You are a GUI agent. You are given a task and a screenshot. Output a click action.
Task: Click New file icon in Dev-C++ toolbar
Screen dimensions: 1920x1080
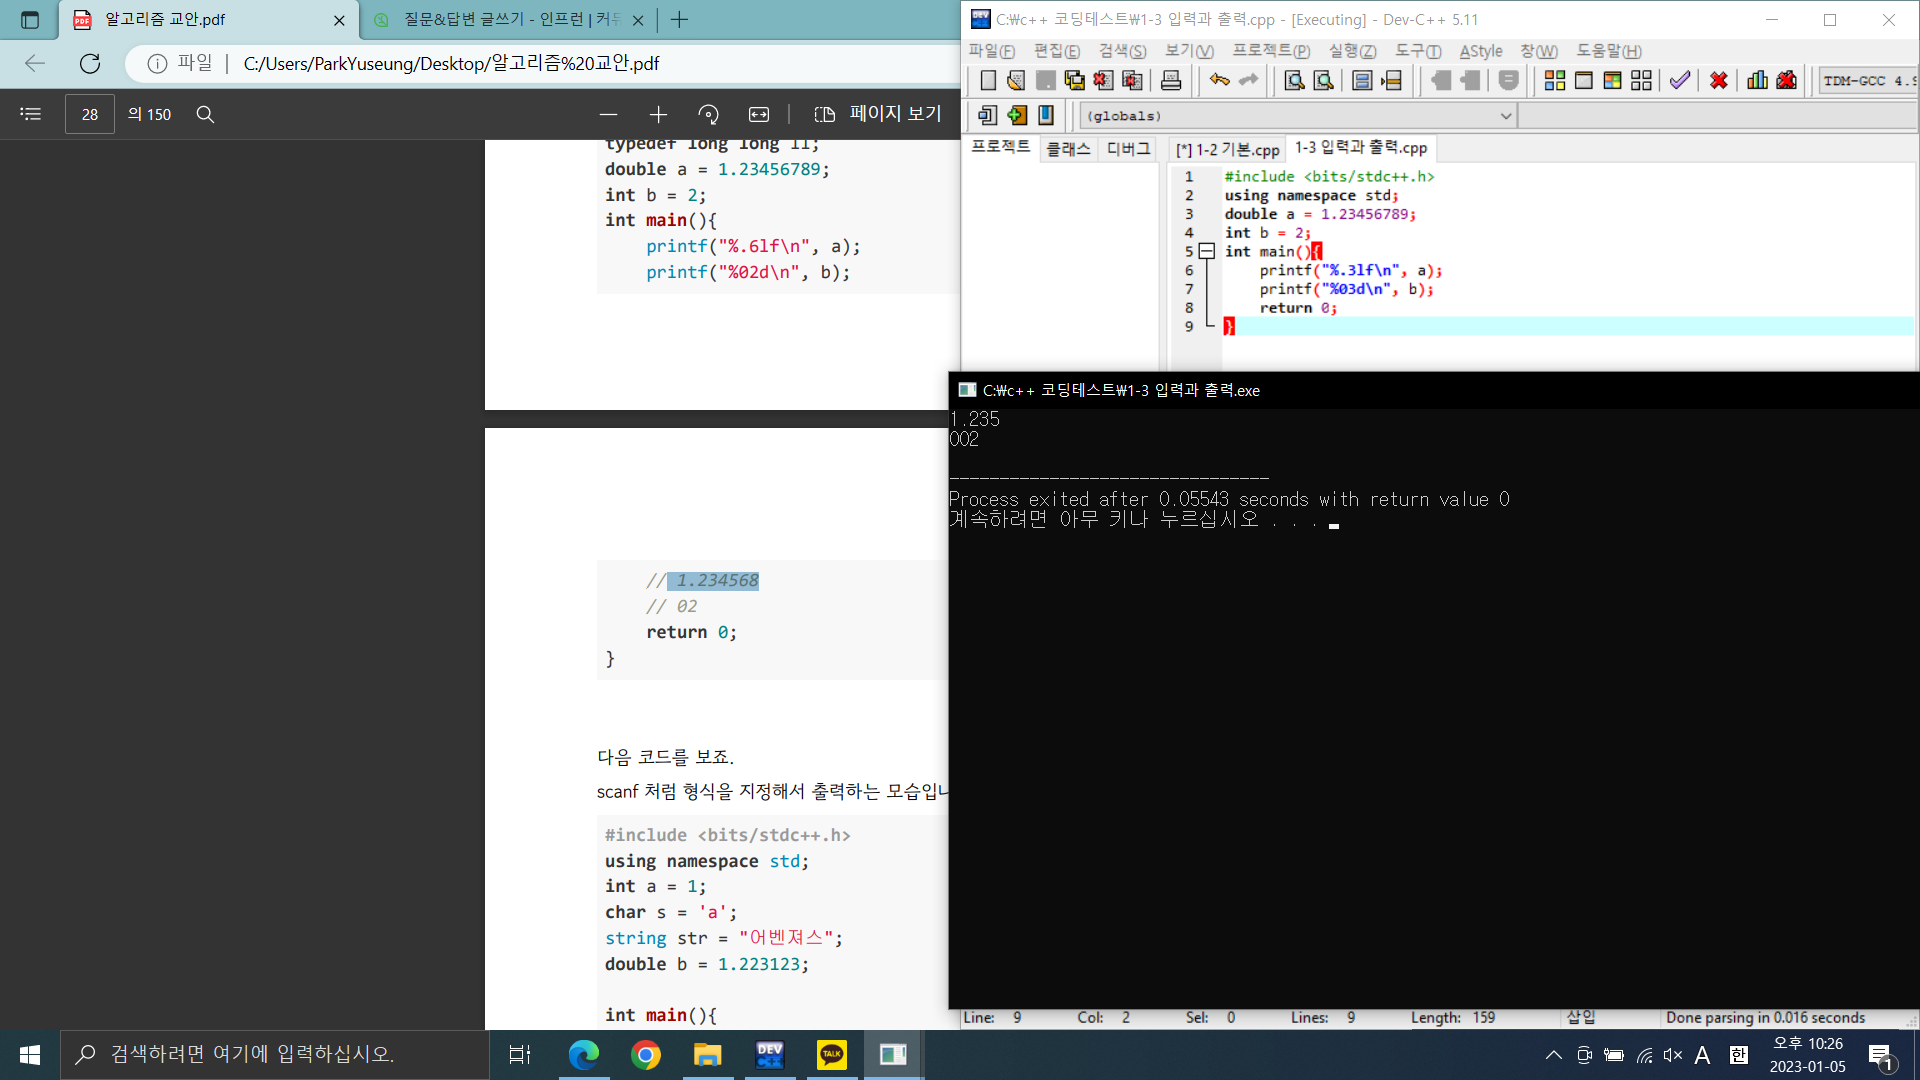pyautogui.click(x=988, y=81)
